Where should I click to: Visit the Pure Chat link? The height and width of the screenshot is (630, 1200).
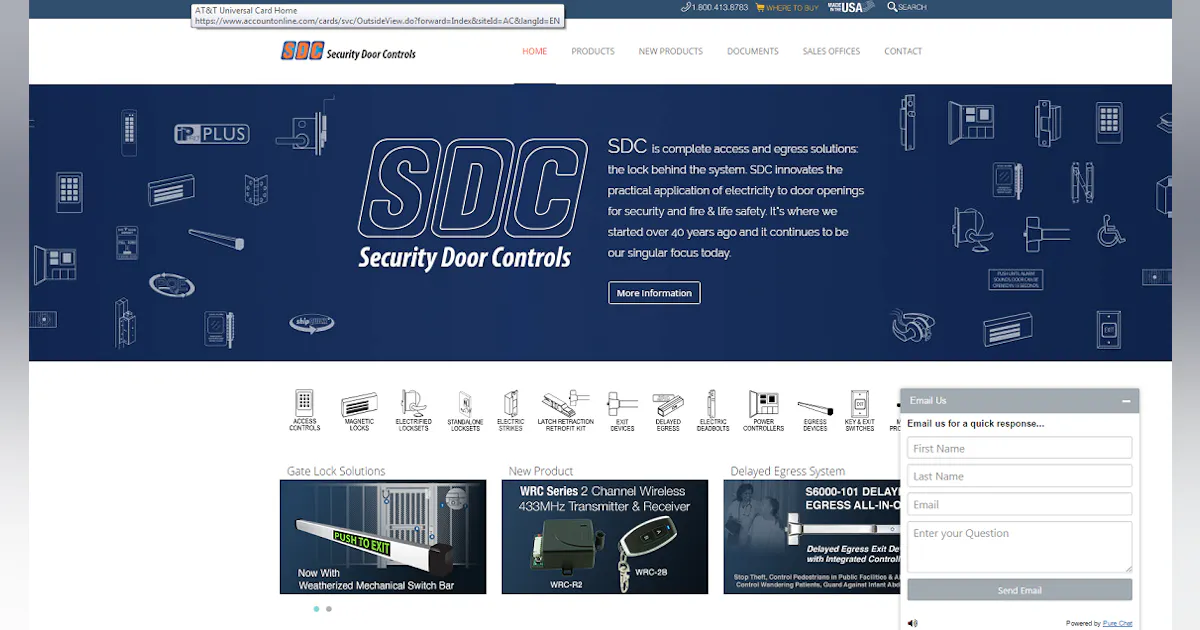point(1118,622)
